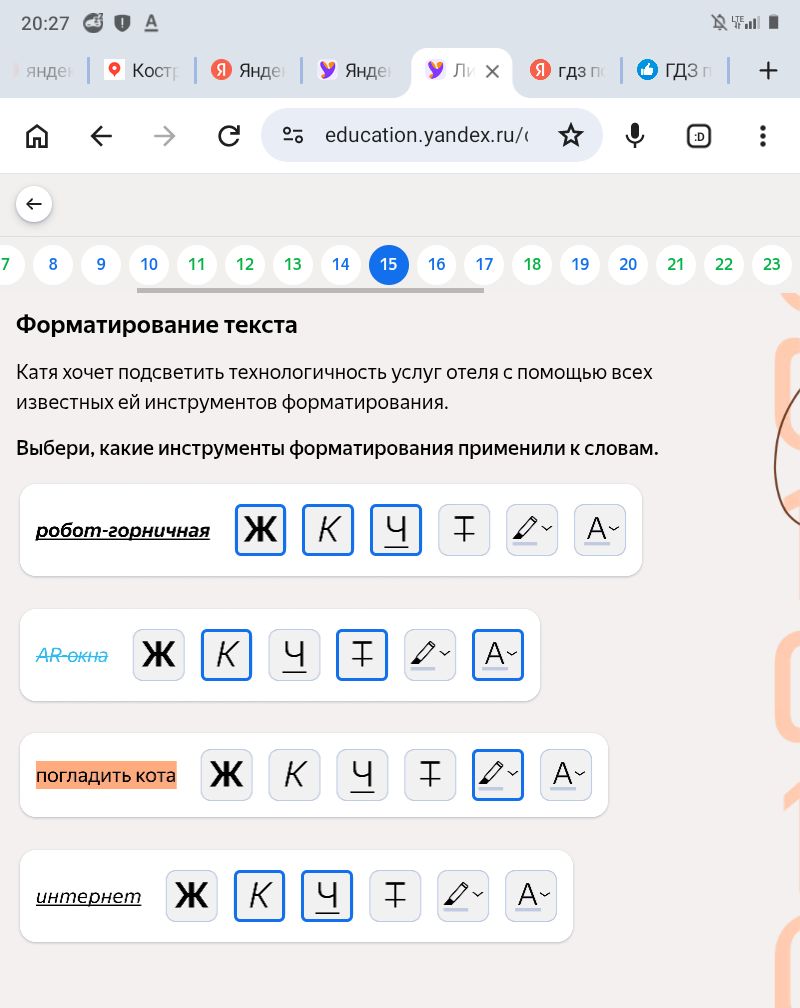Select underline icon in интернет row
Viewport: 800px width, 1008px height.
[327, 896]
